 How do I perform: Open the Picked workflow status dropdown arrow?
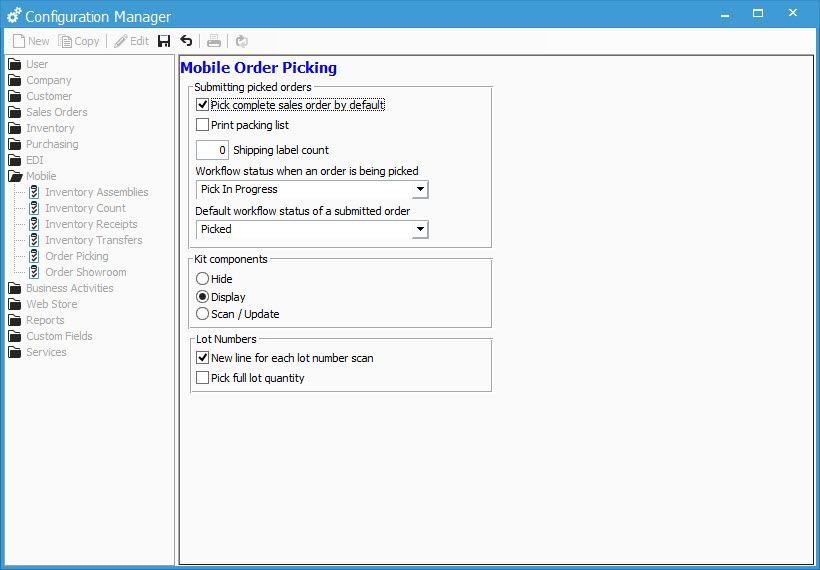point(420,229)
